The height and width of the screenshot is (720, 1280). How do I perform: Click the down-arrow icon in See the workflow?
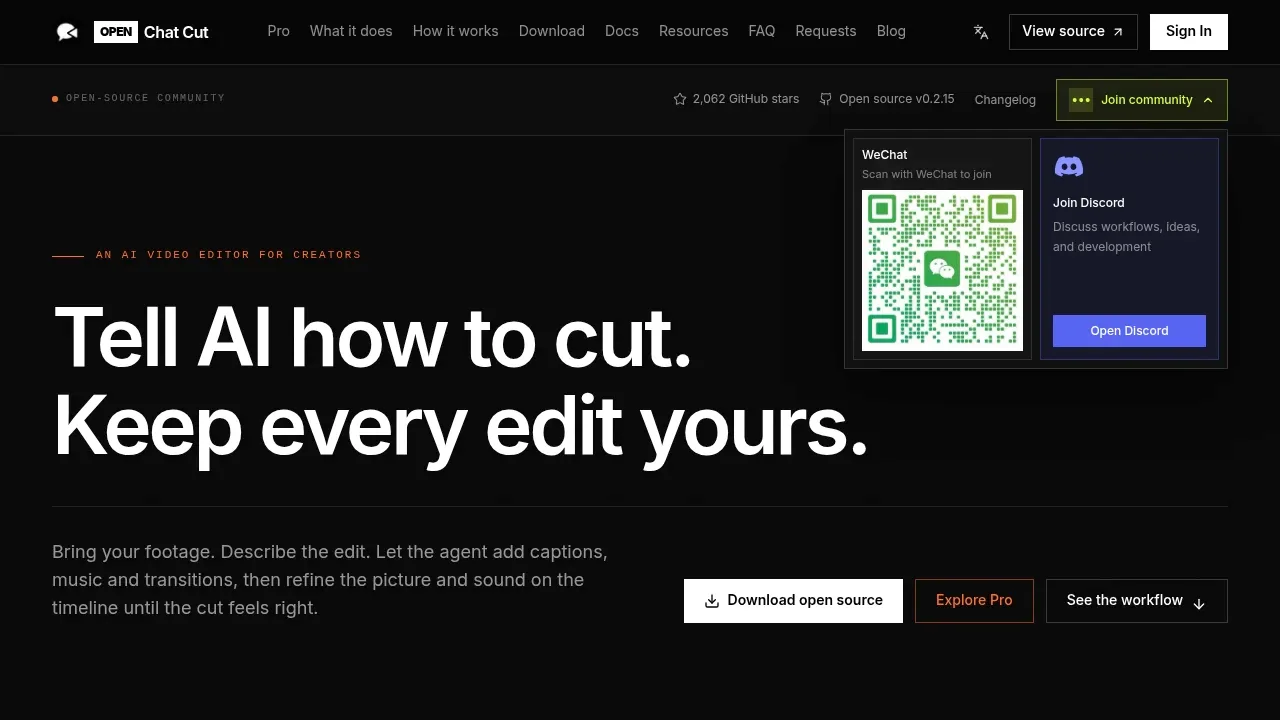click(x=1199, y=602)
